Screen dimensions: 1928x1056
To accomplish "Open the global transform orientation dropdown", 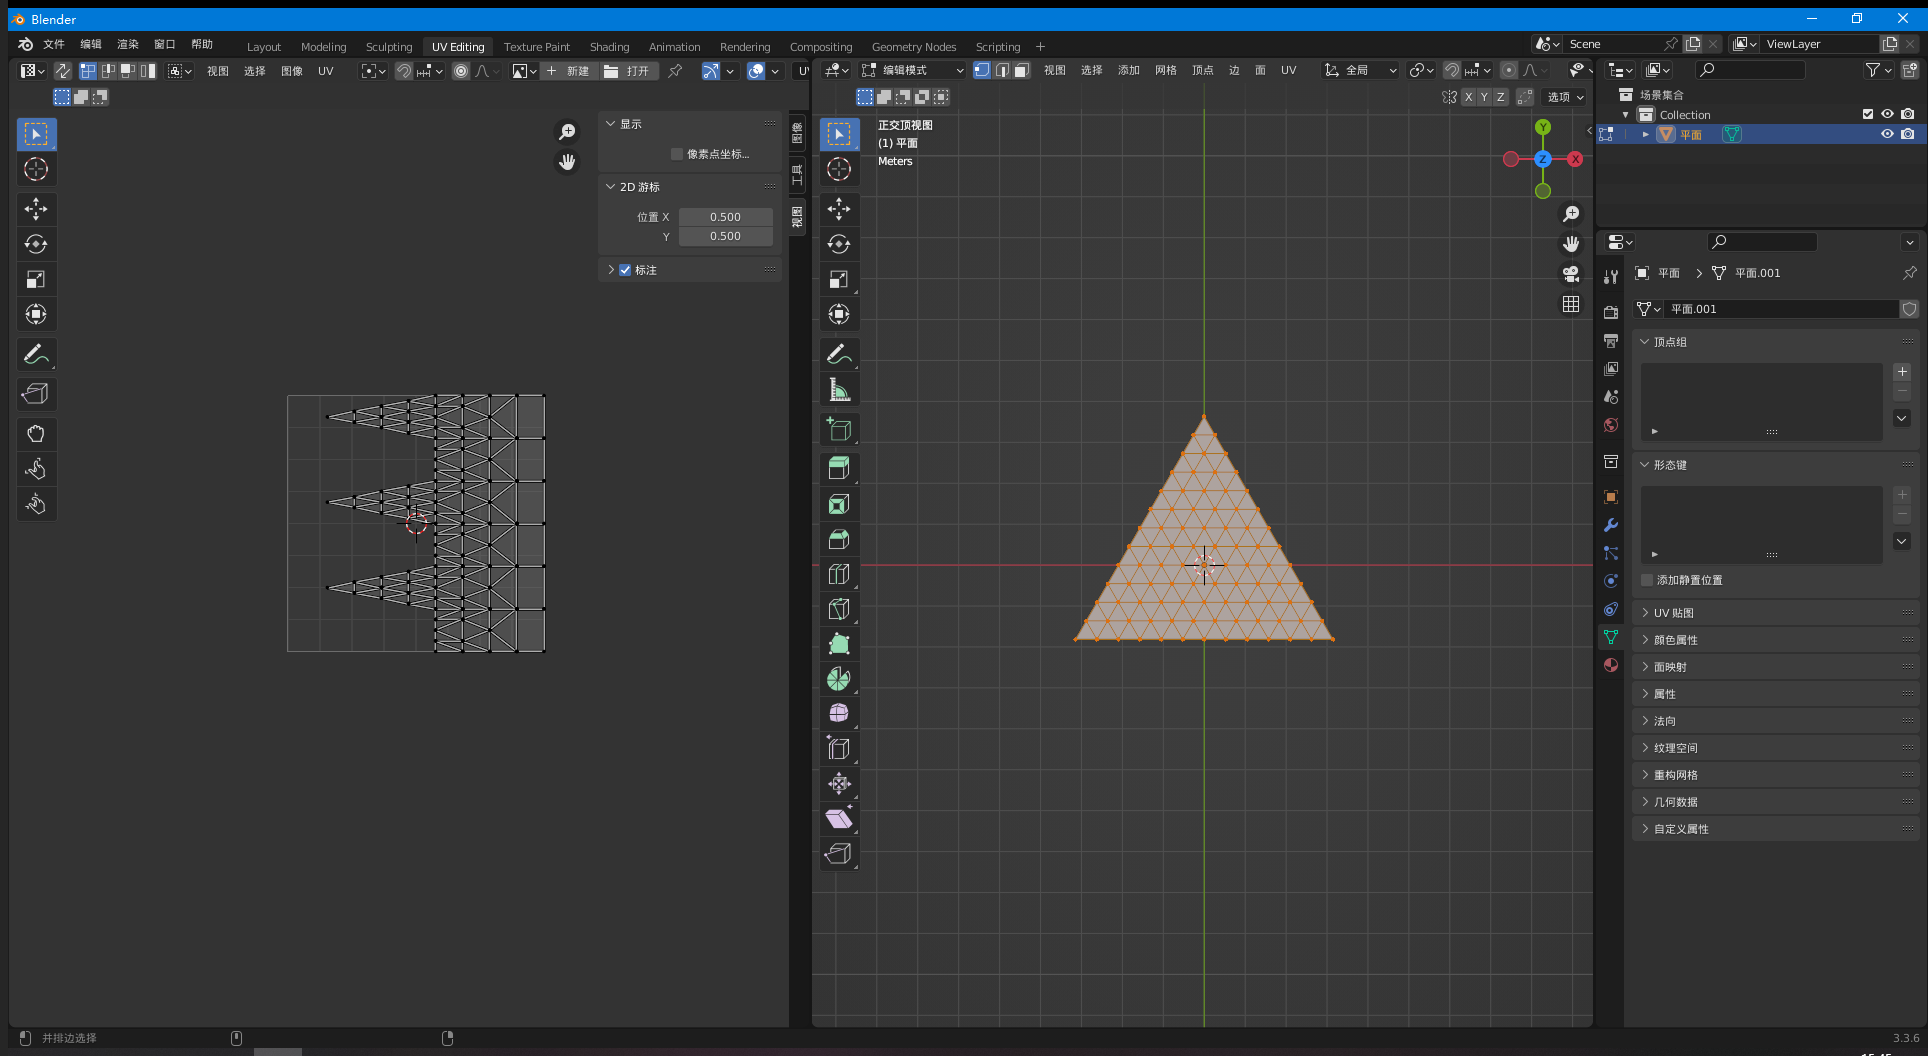I will pos(1360,70).
